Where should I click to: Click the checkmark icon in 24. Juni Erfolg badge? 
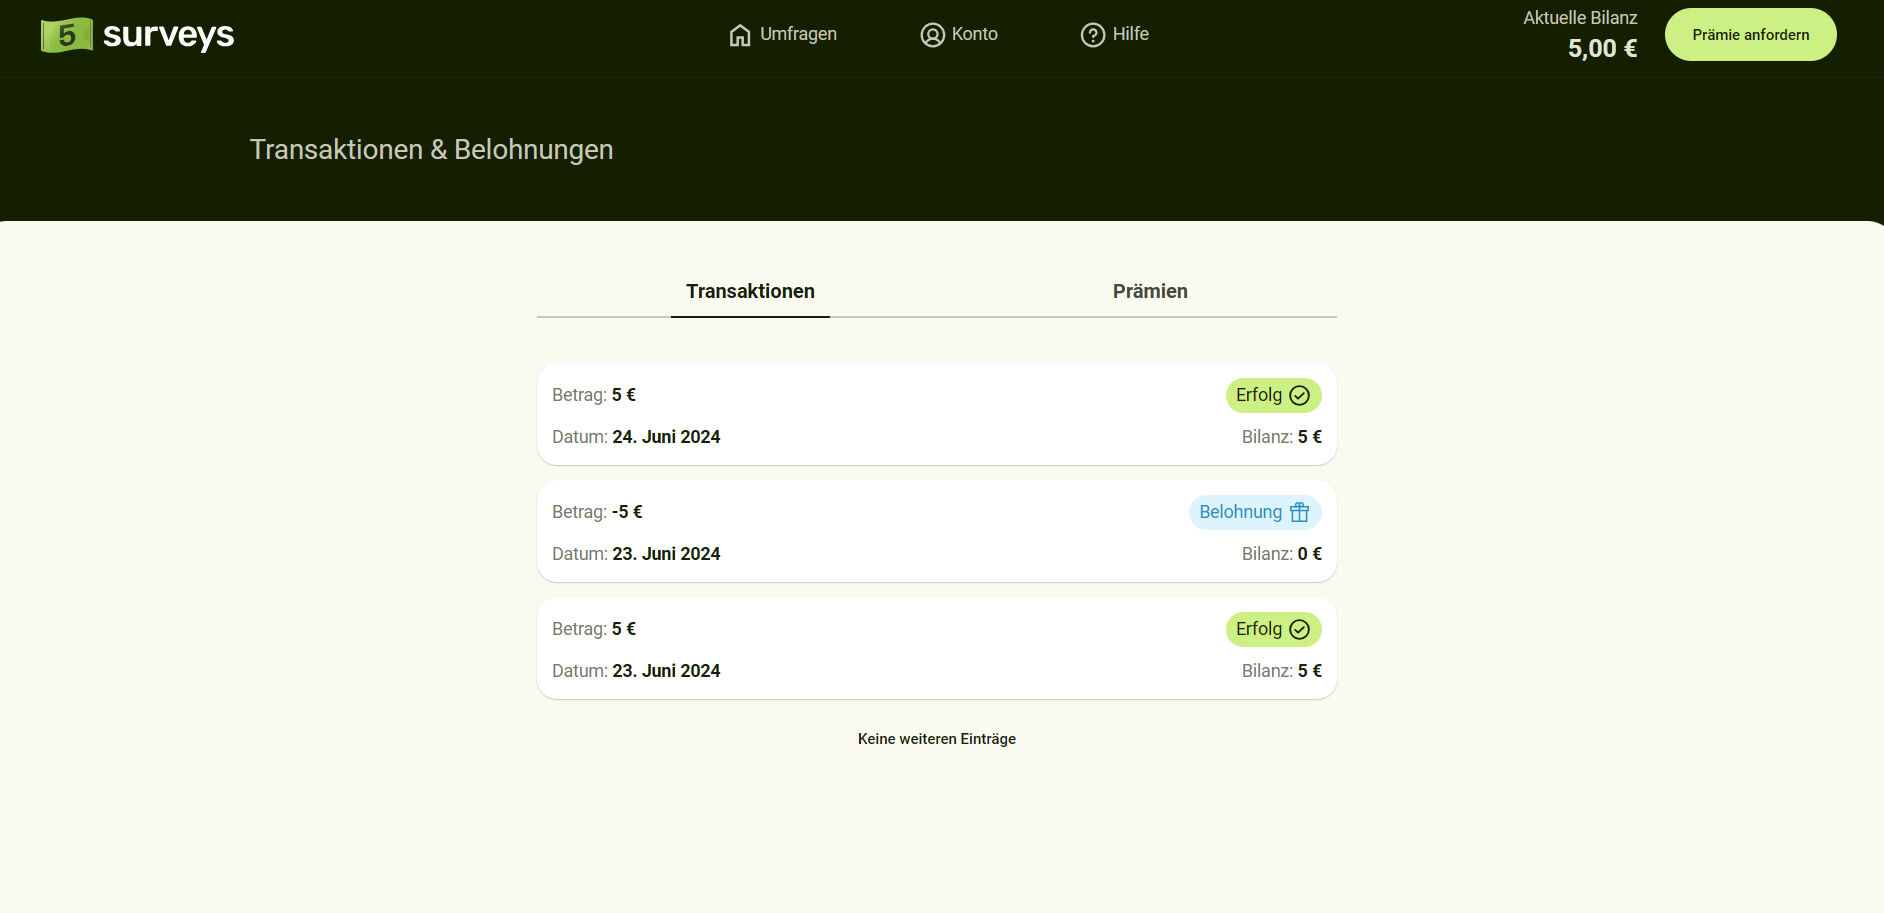pos(1299,395)
